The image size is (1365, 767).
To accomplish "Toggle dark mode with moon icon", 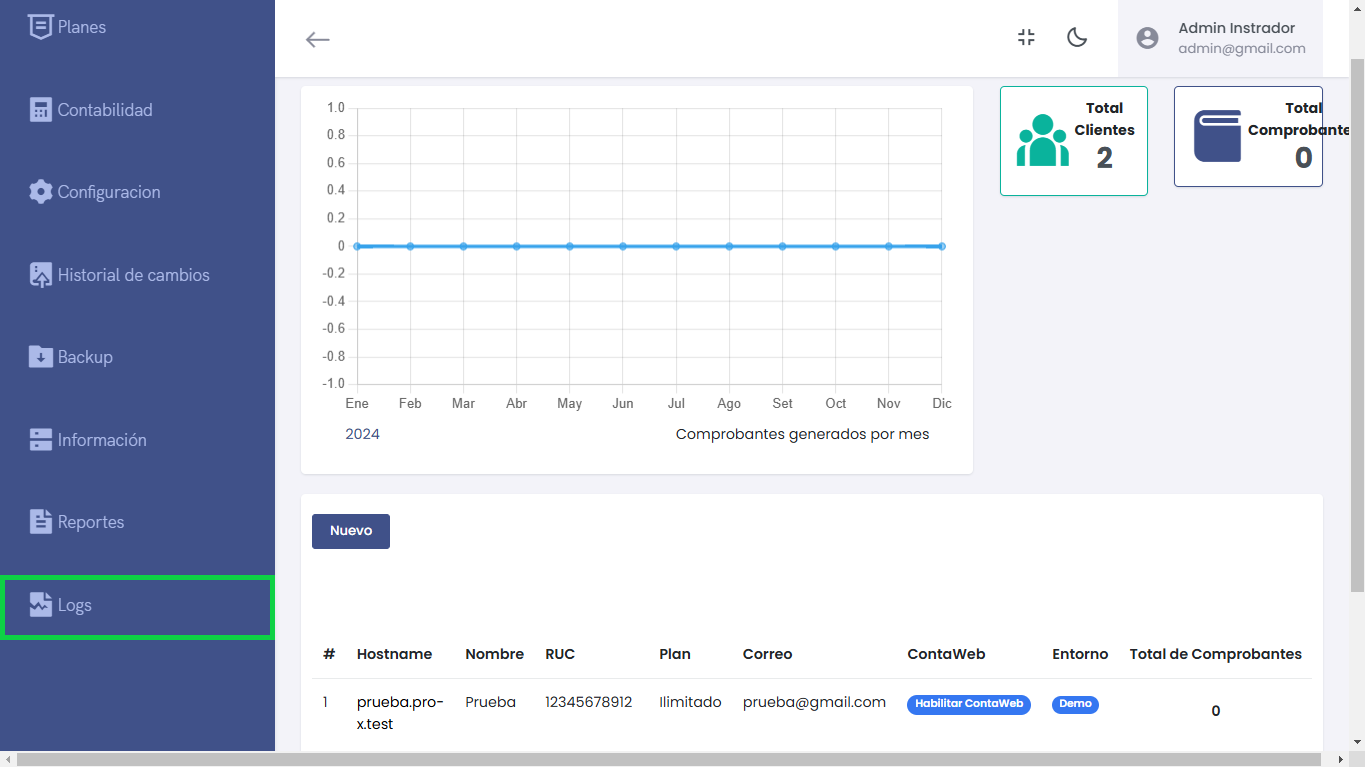I will coord(1077,38).
